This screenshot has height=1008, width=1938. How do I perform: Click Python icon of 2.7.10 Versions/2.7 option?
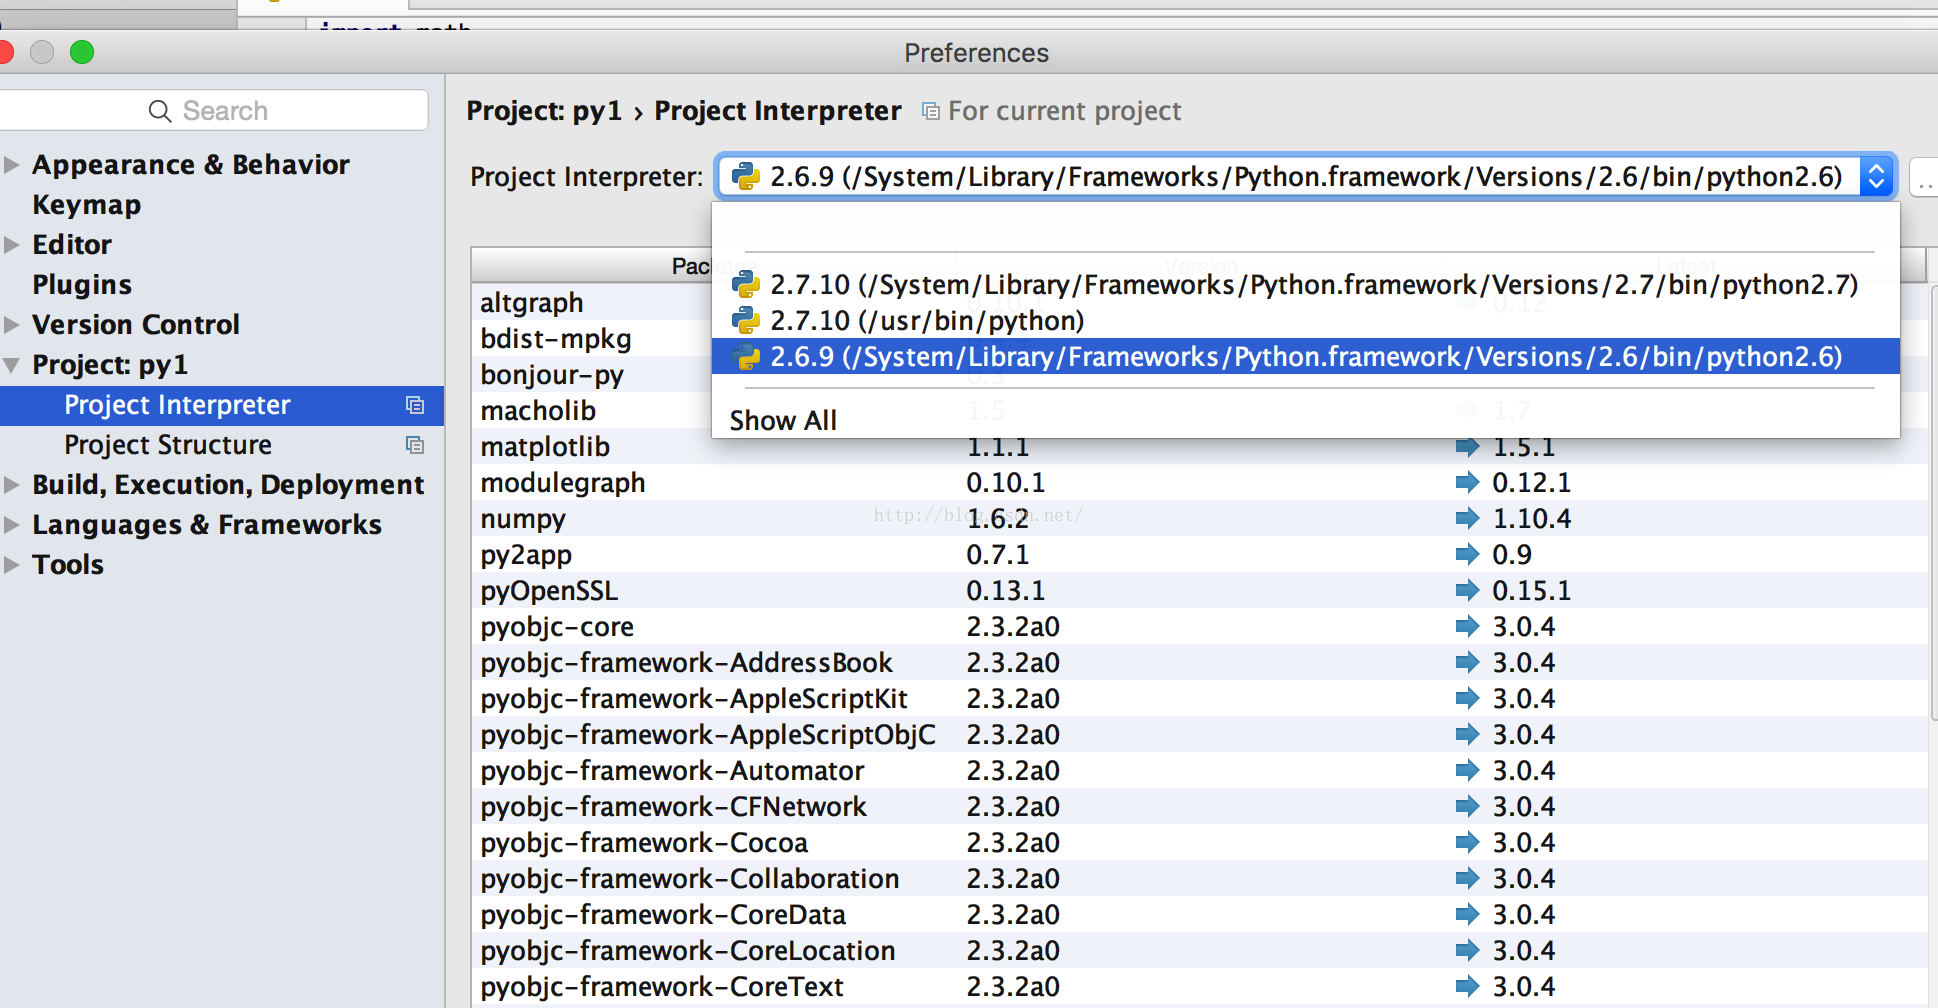(746, 285)
